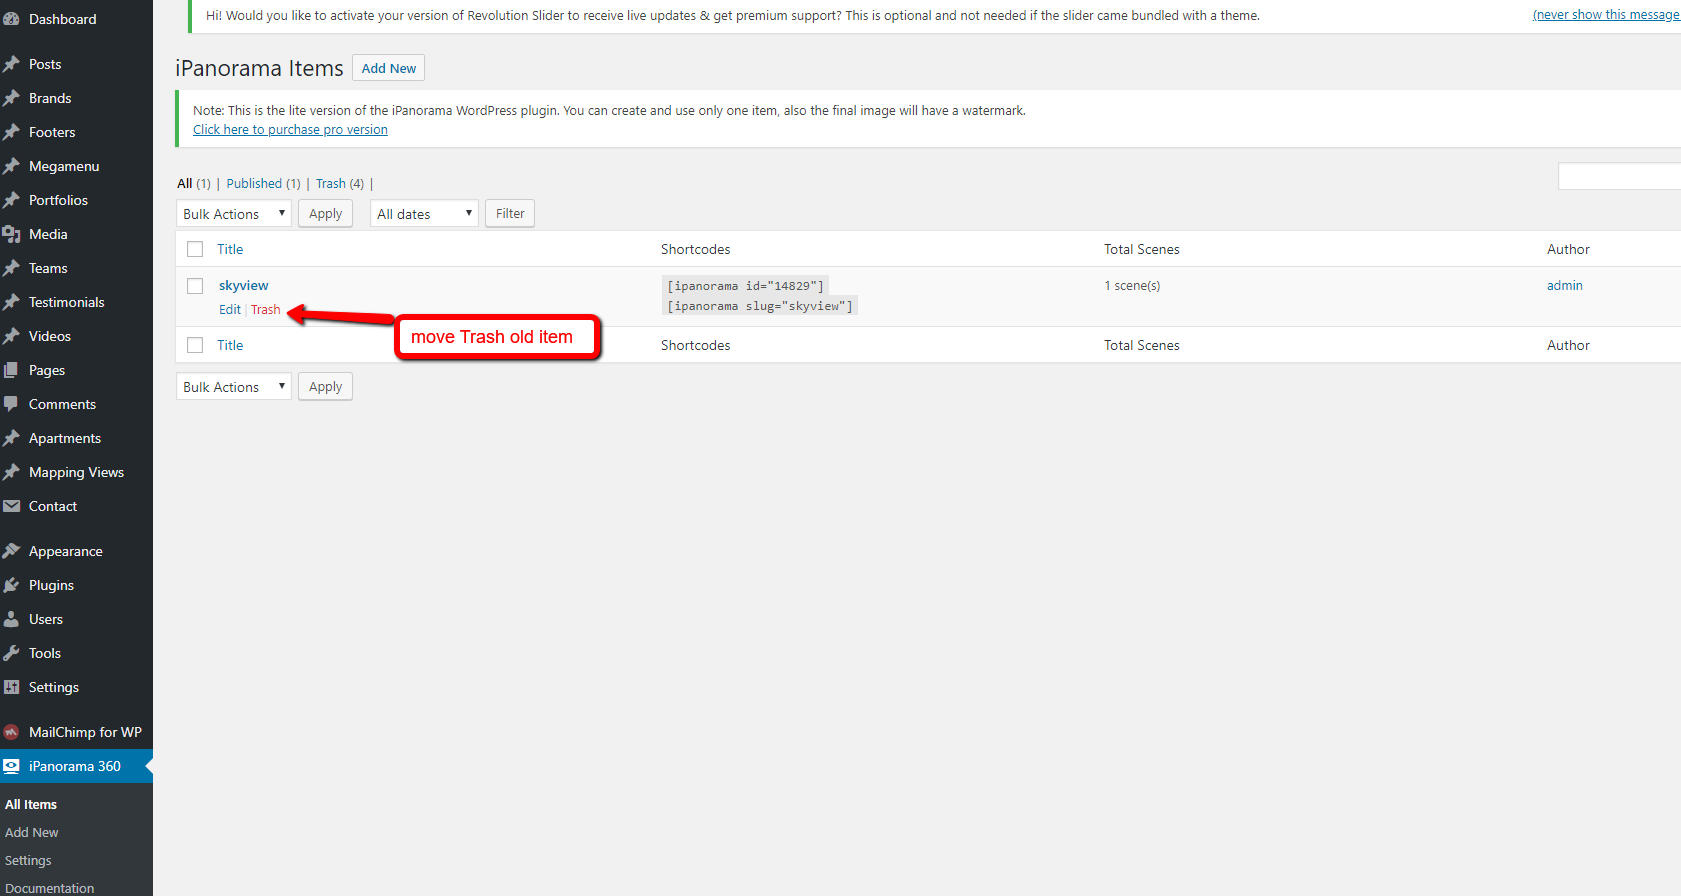Click the Megamenu pin icon
Screen dimensions: 1681x896
11,166
